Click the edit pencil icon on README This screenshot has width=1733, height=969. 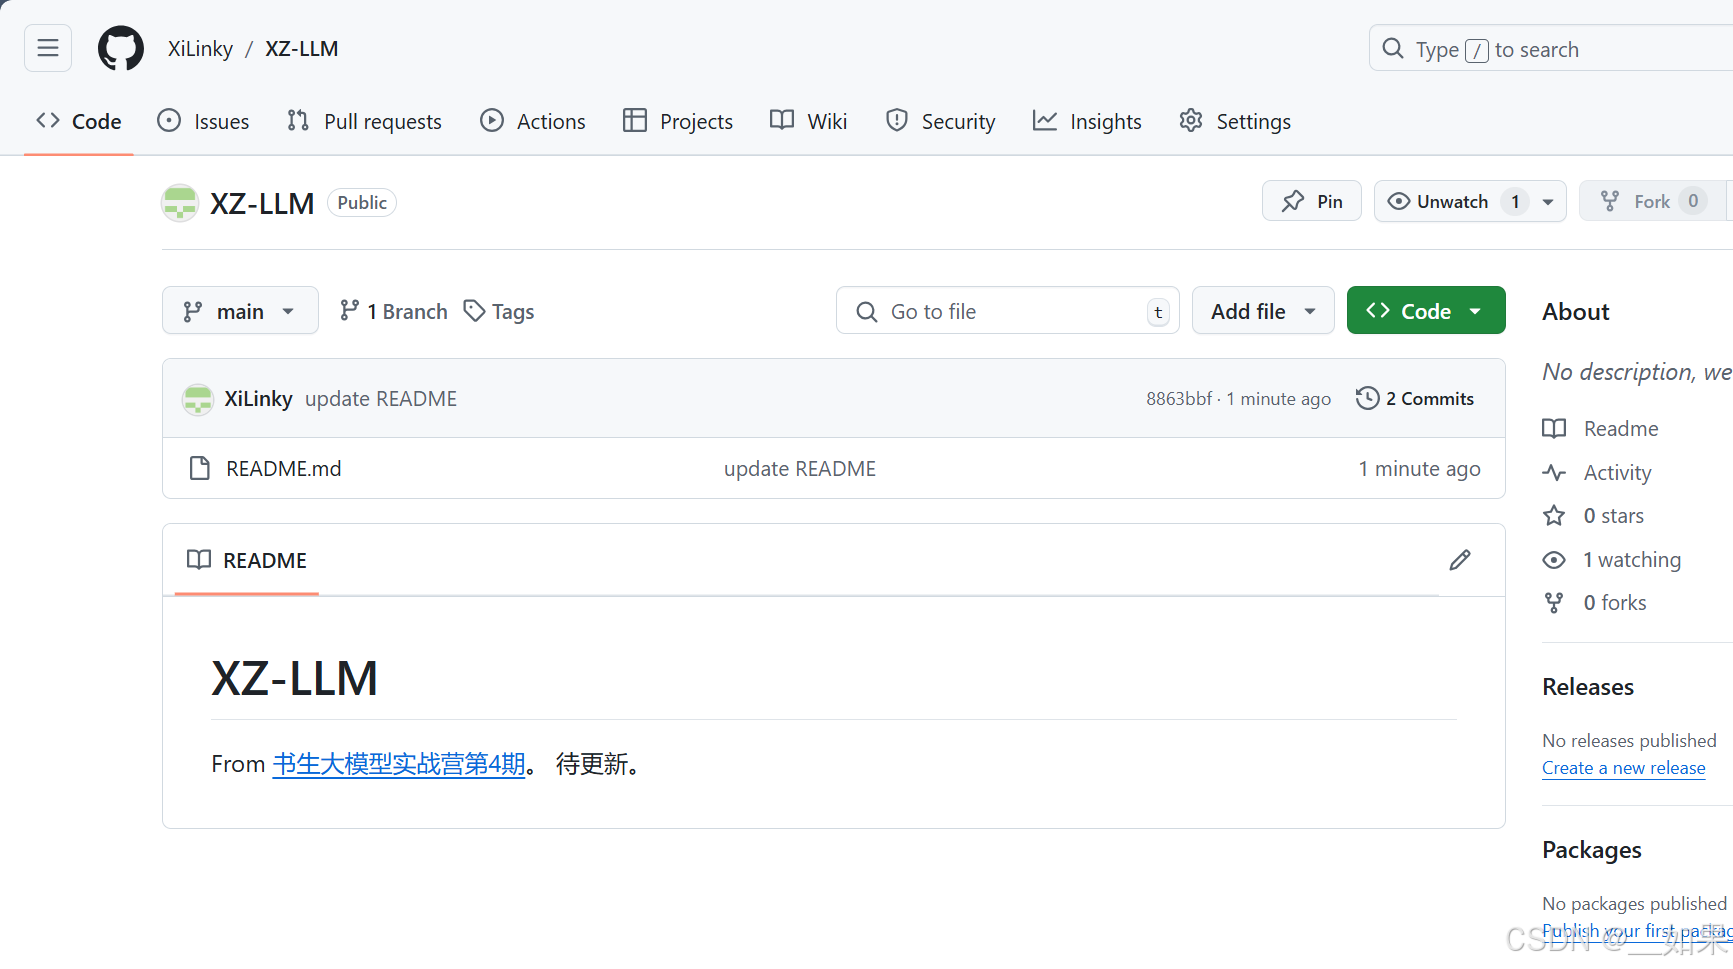pyautogui.click(x=1460, y=560)
